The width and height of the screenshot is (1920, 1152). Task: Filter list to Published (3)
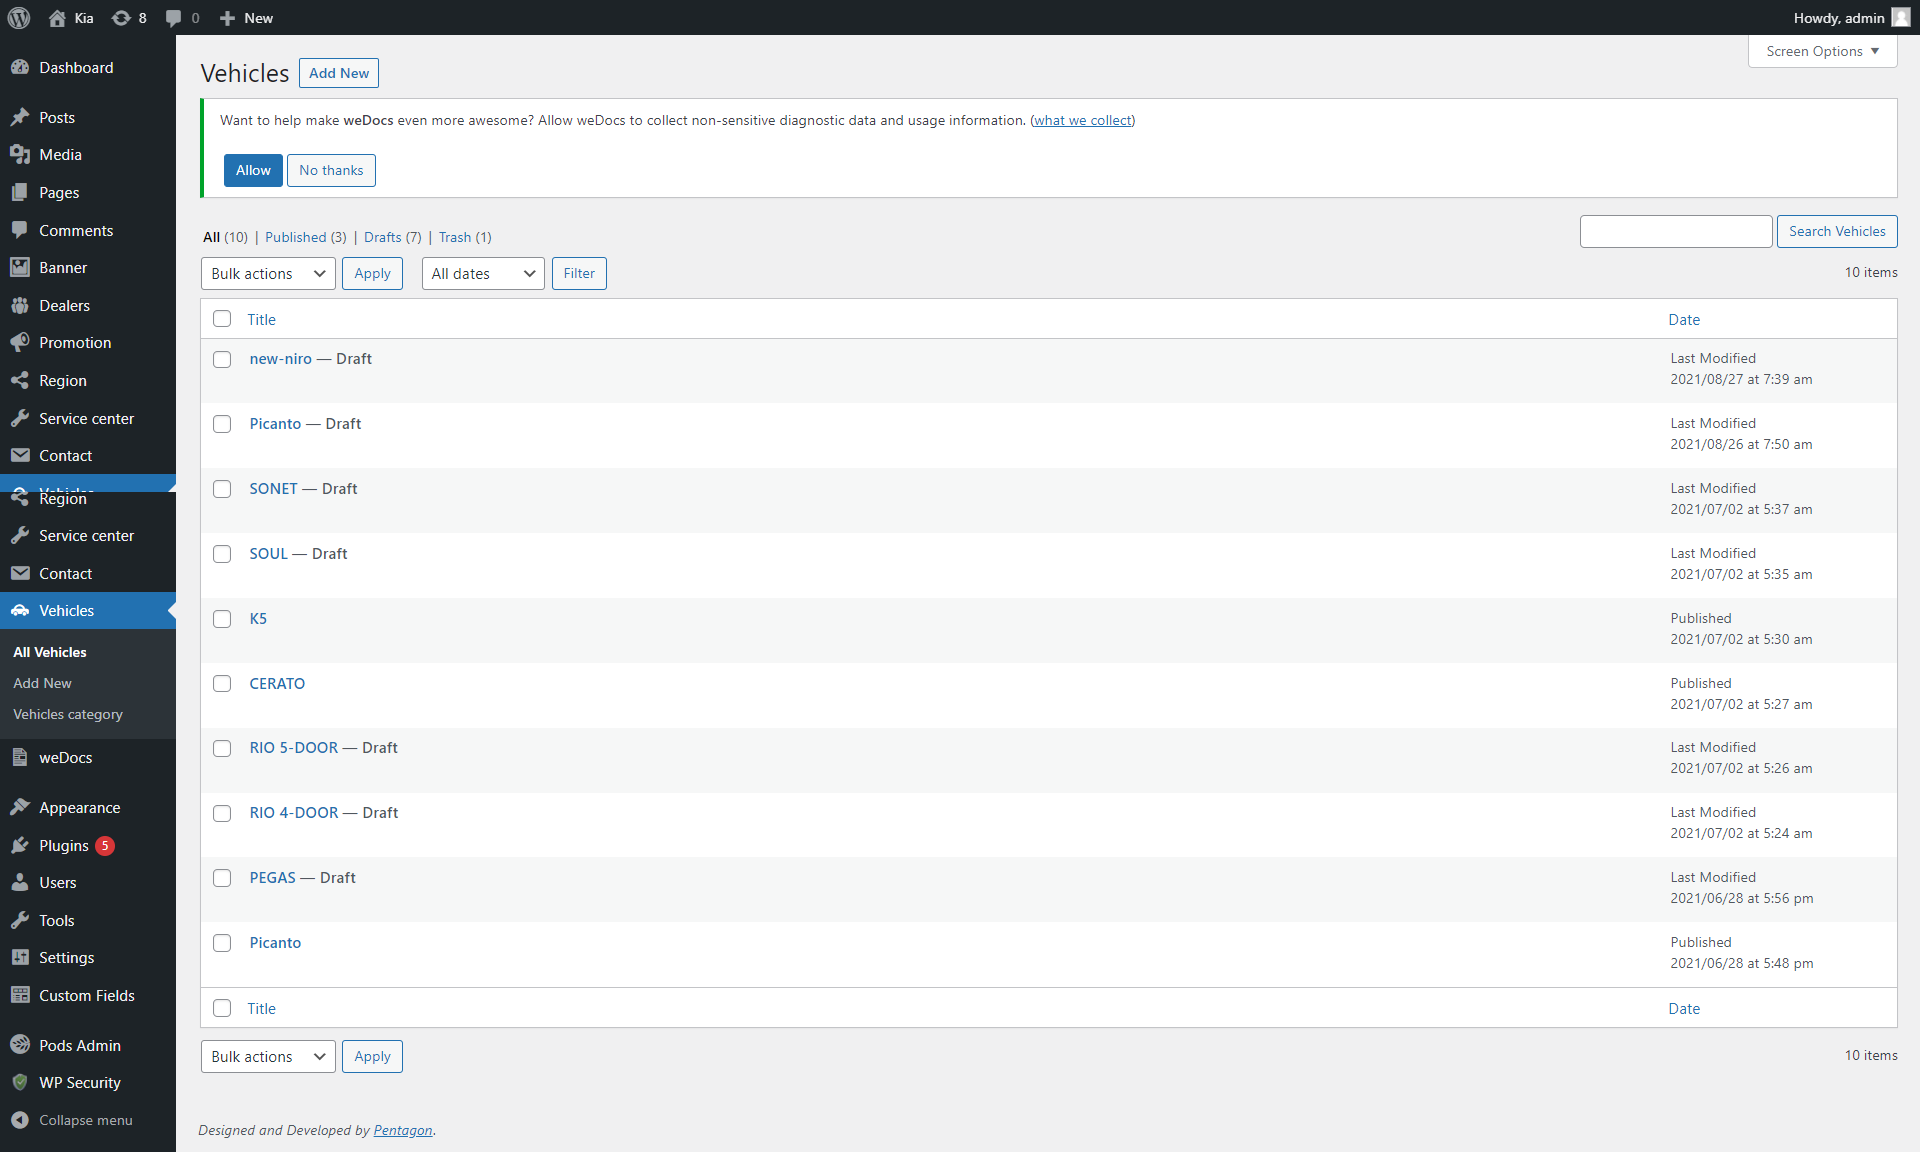tap(306, 237)
